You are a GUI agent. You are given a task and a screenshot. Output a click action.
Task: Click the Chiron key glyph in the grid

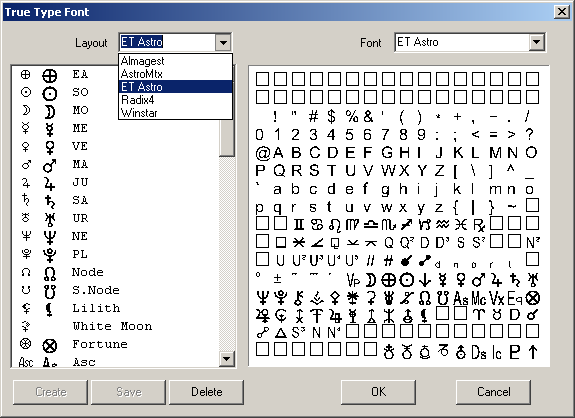pos(299,298)
